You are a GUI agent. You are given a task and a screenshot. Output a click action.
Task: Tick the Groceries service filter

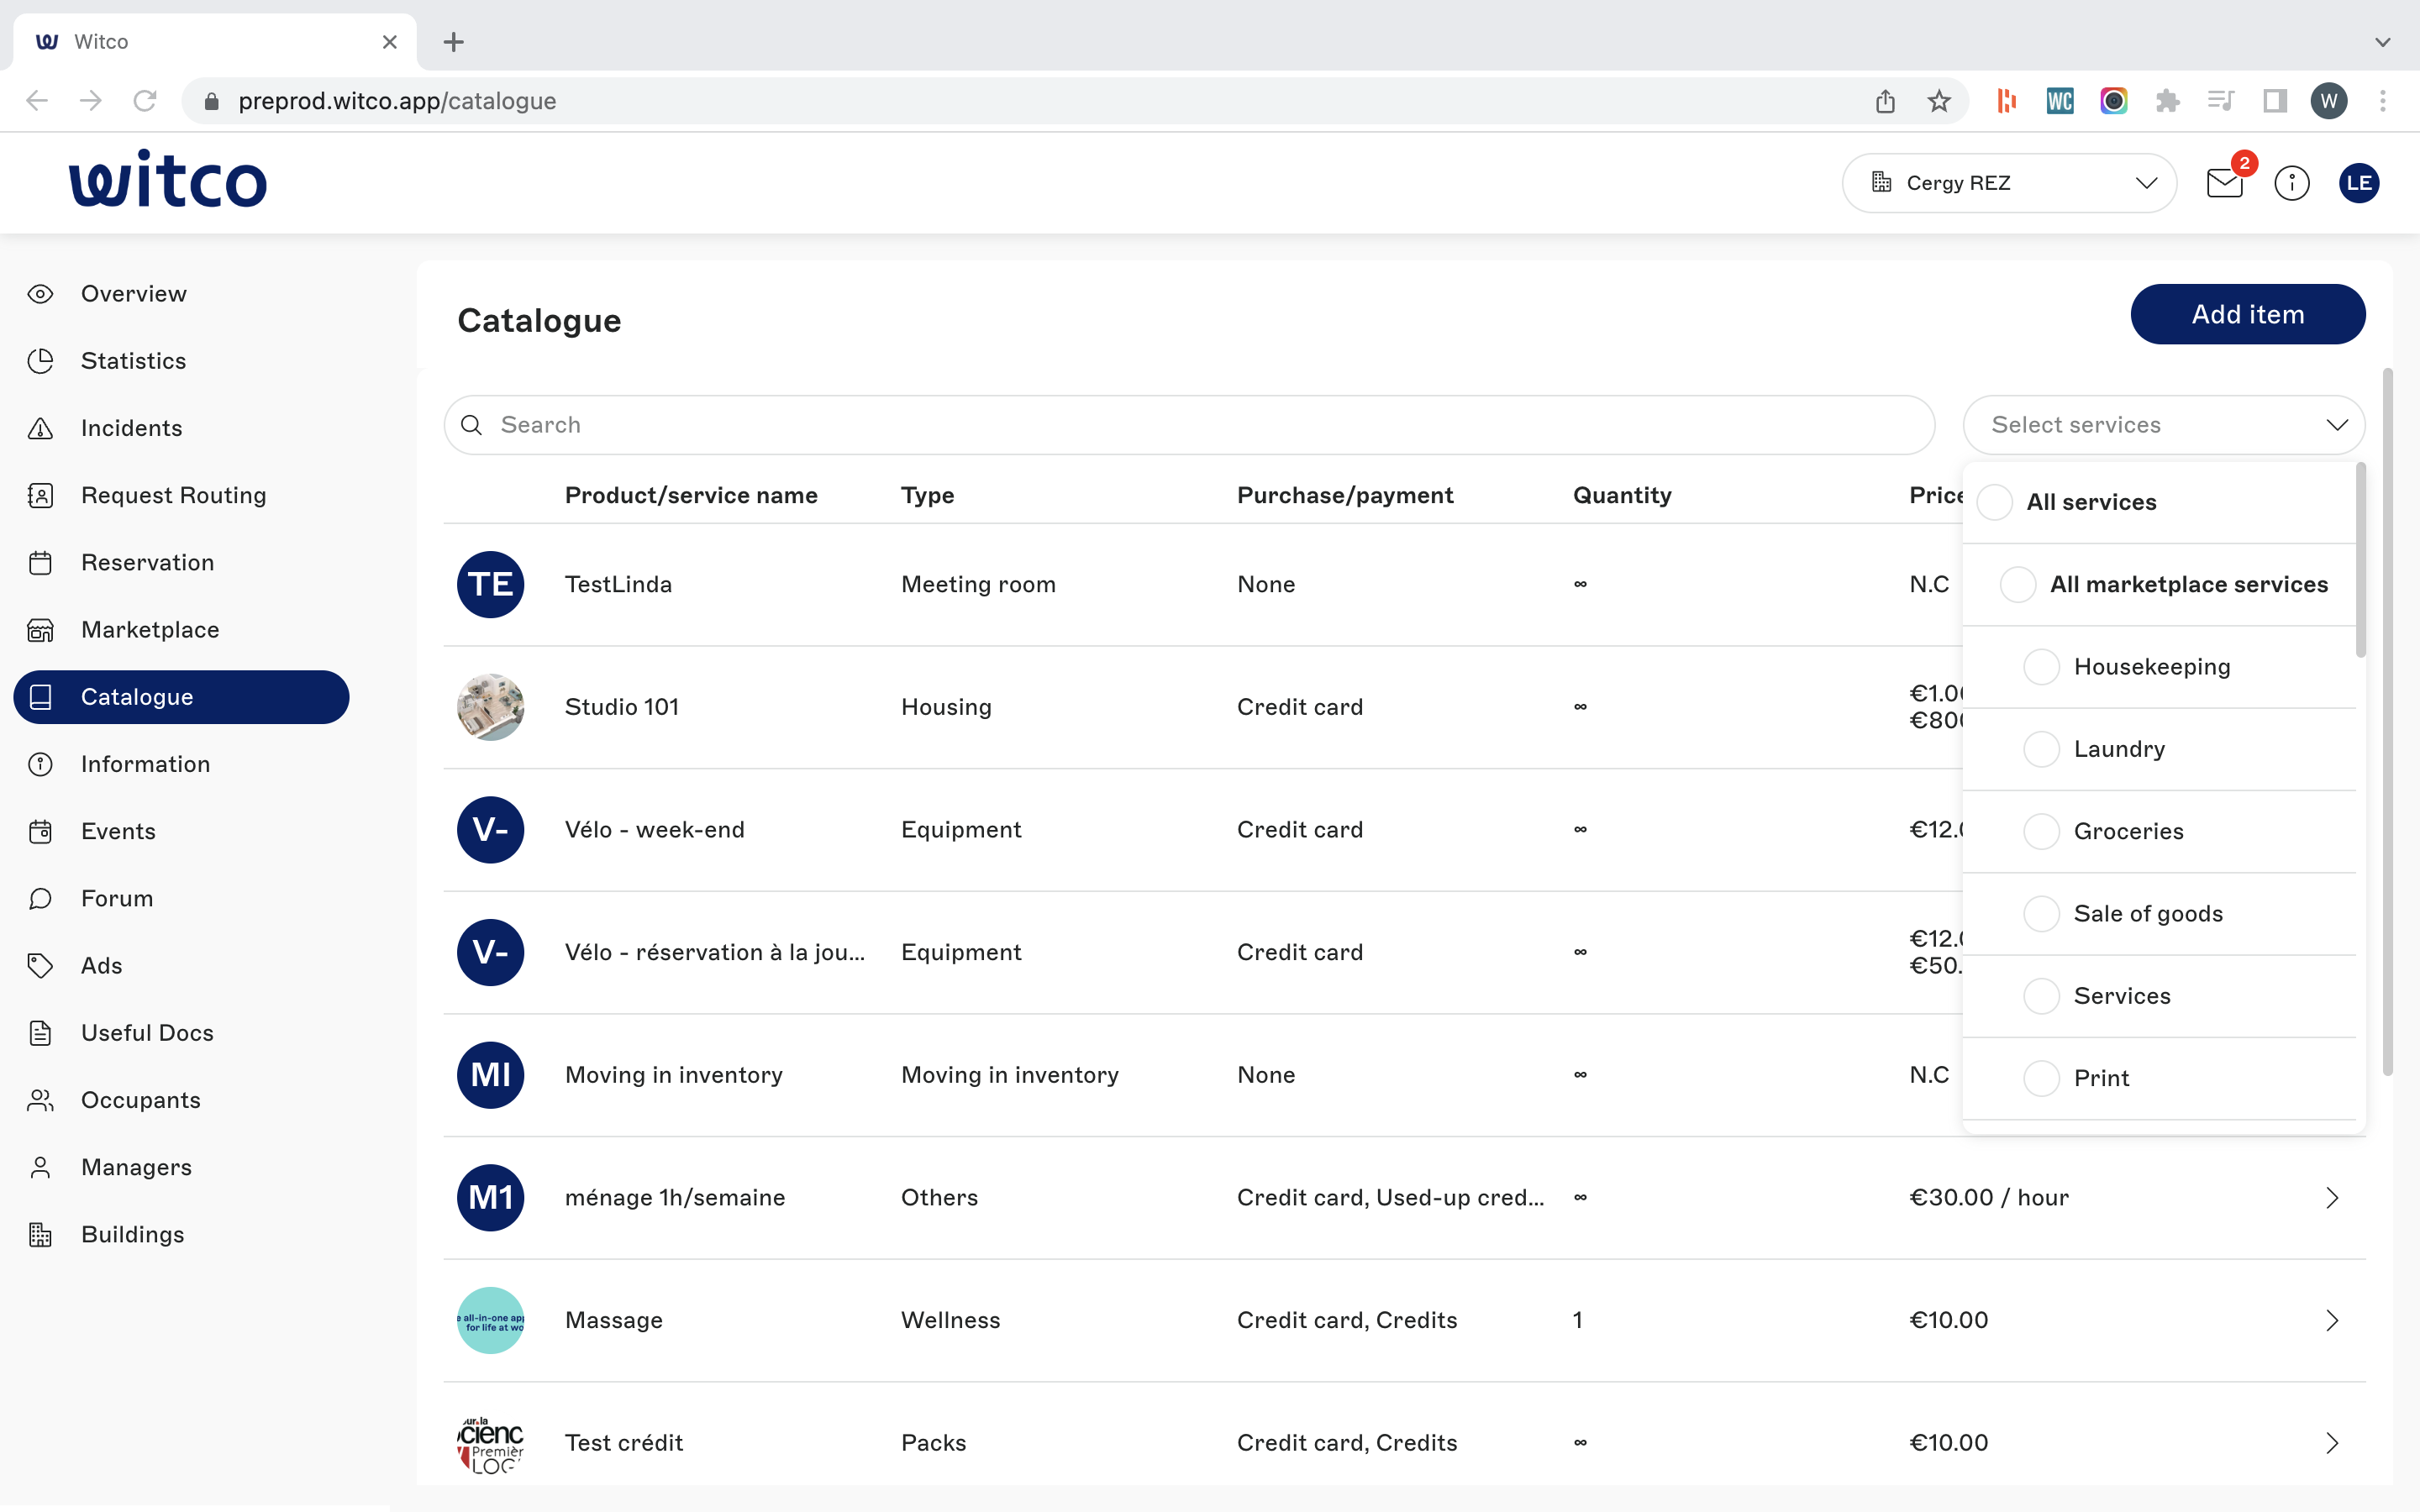pos(2041,831)
